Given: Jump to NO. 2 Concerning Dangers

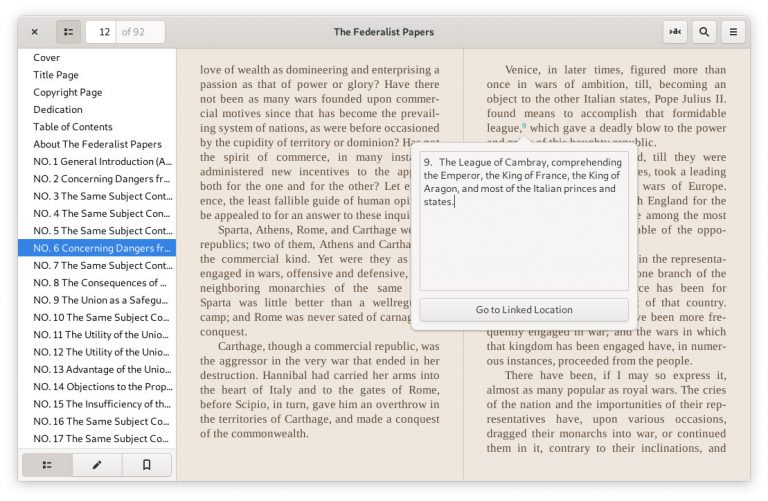Looking at the screenshot, I should click(x=97, y=179).
